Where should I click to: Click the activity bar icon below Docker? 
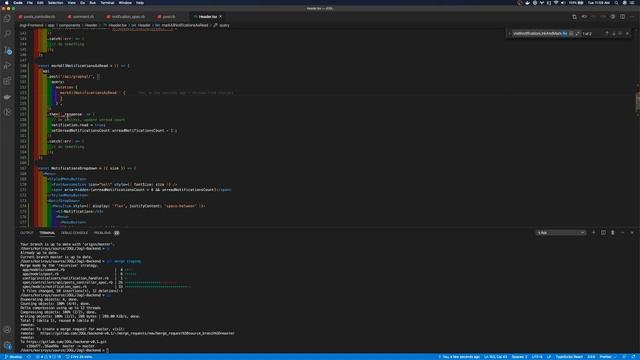[x=7, y=112]
